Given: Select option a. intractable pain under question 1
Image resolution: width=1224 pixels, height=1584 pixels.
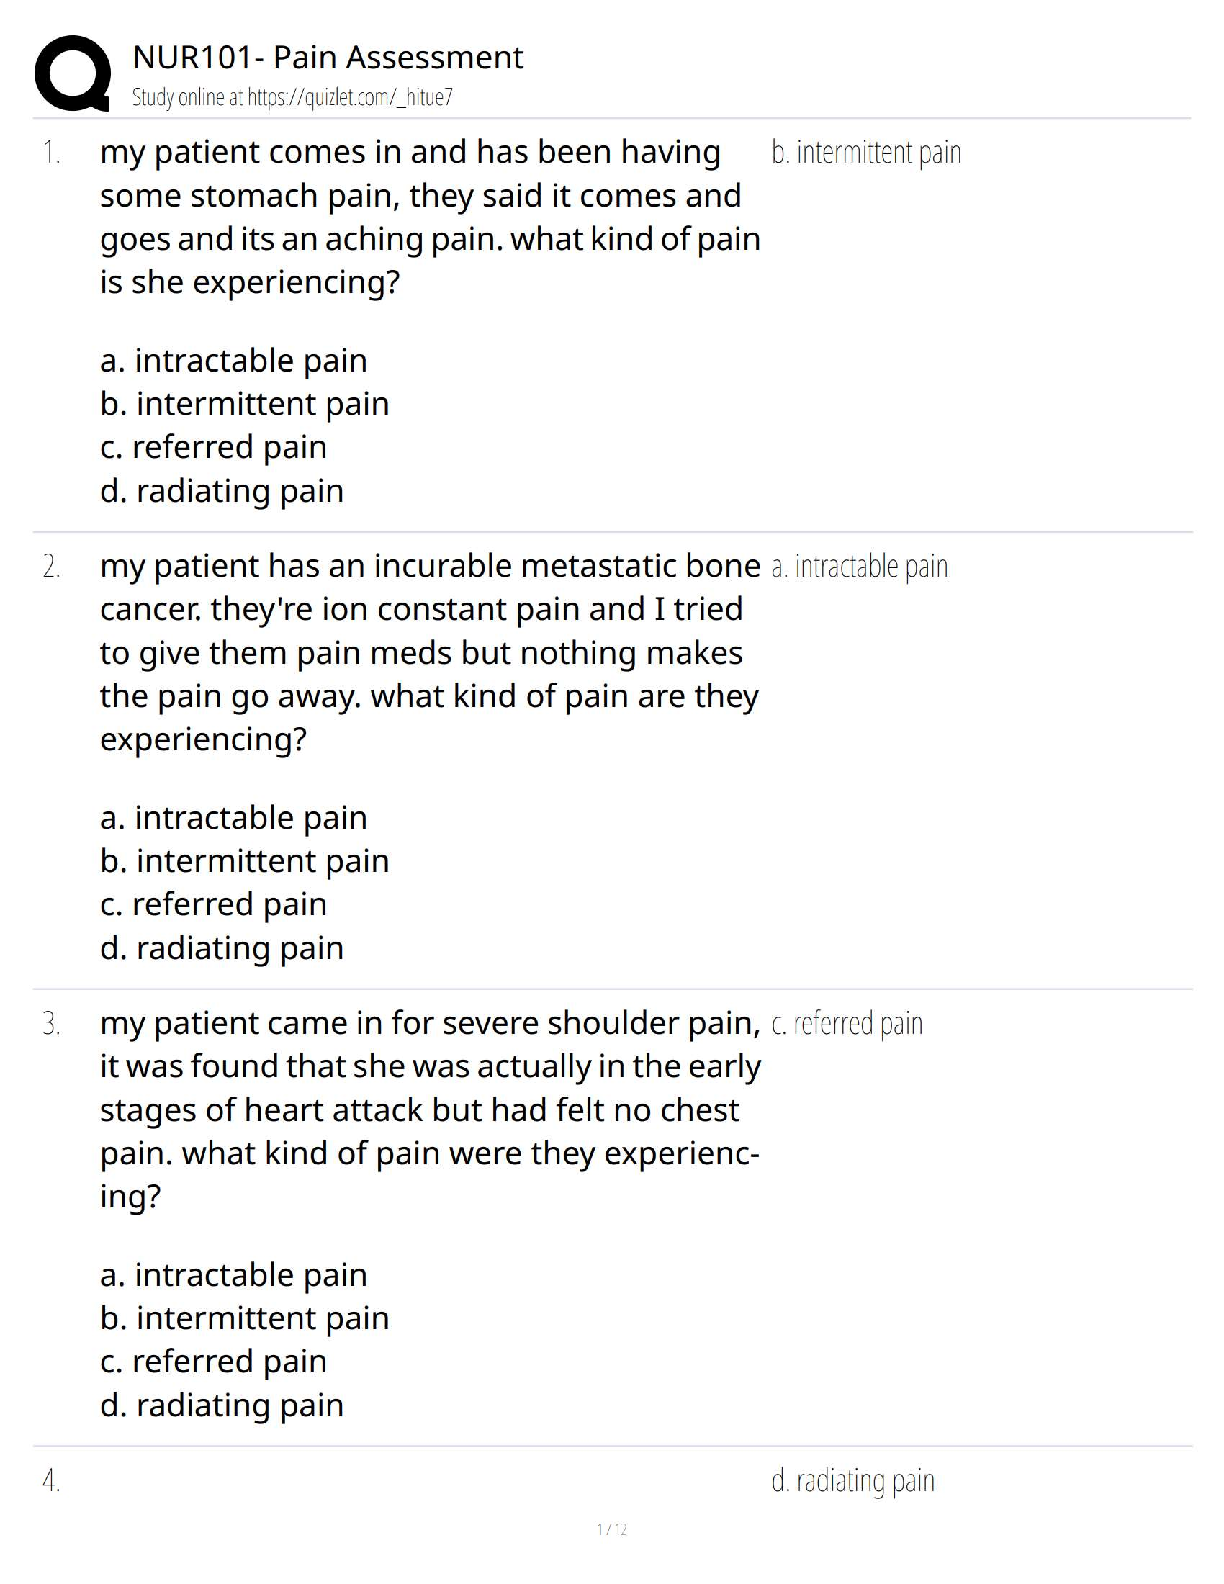Looking at the screenshot, I should point(233,360).
